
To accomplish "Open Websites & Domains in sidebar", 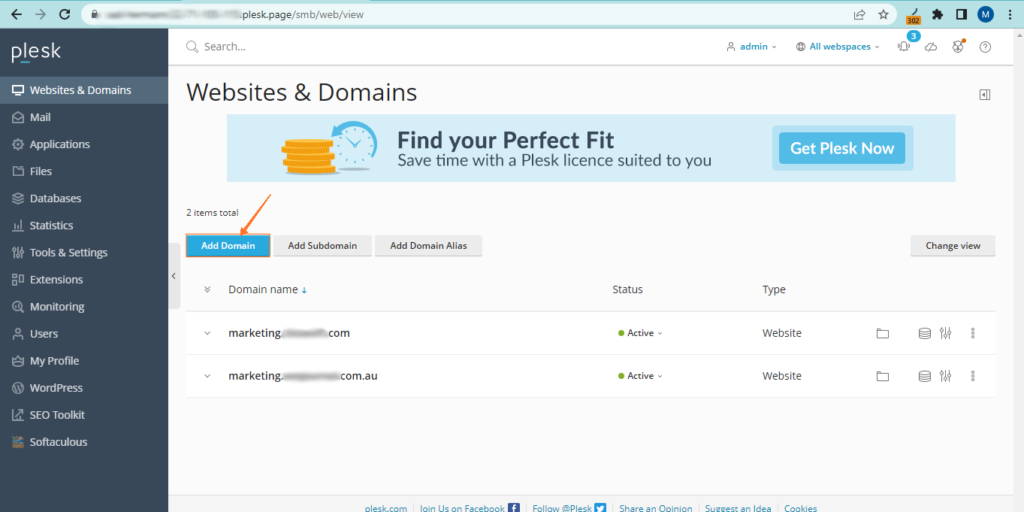I will pos(84,90).
